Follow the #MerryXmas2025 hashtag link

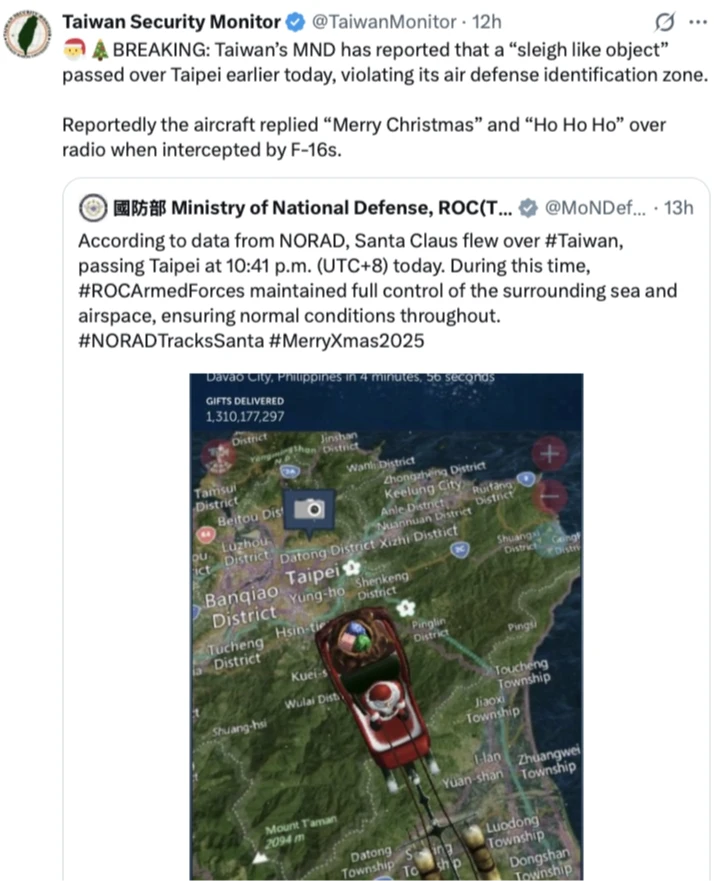(336, 340)
